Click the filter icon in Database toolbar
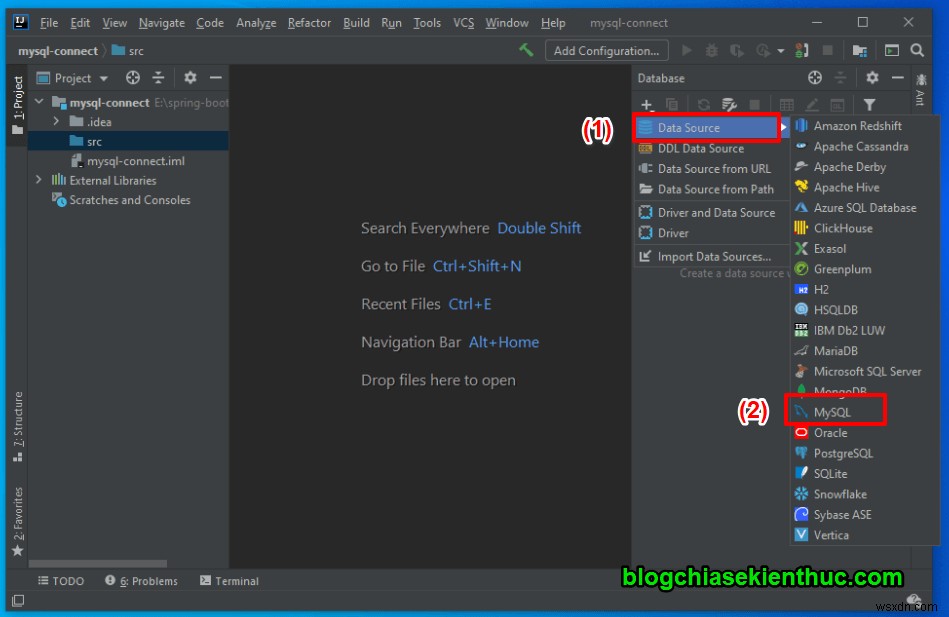 coord(871,104)
